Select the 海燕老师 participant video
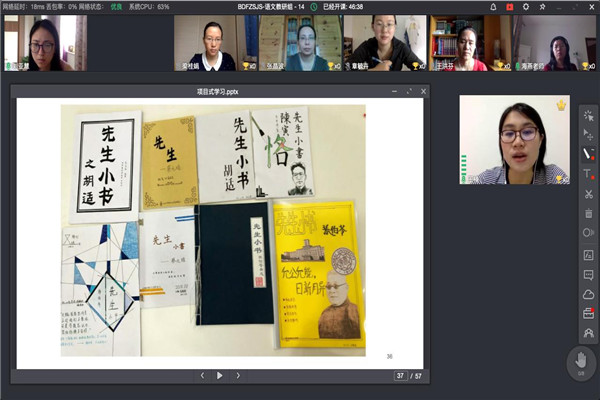 pos(554,43)
